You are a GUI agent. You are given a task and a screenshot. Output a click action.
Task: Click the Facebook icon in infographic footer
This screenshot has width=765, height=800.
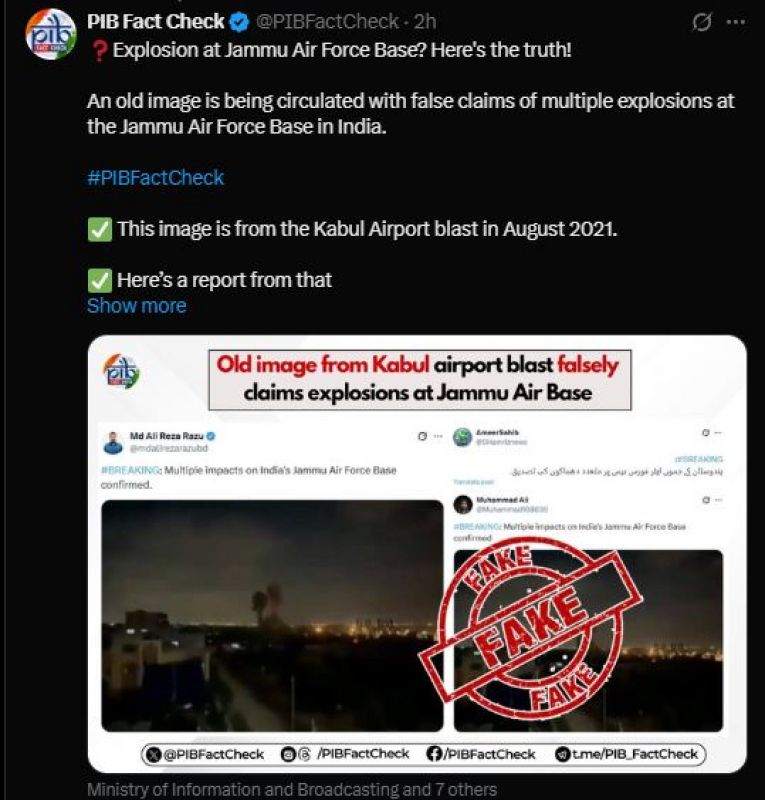coord(435,754)
